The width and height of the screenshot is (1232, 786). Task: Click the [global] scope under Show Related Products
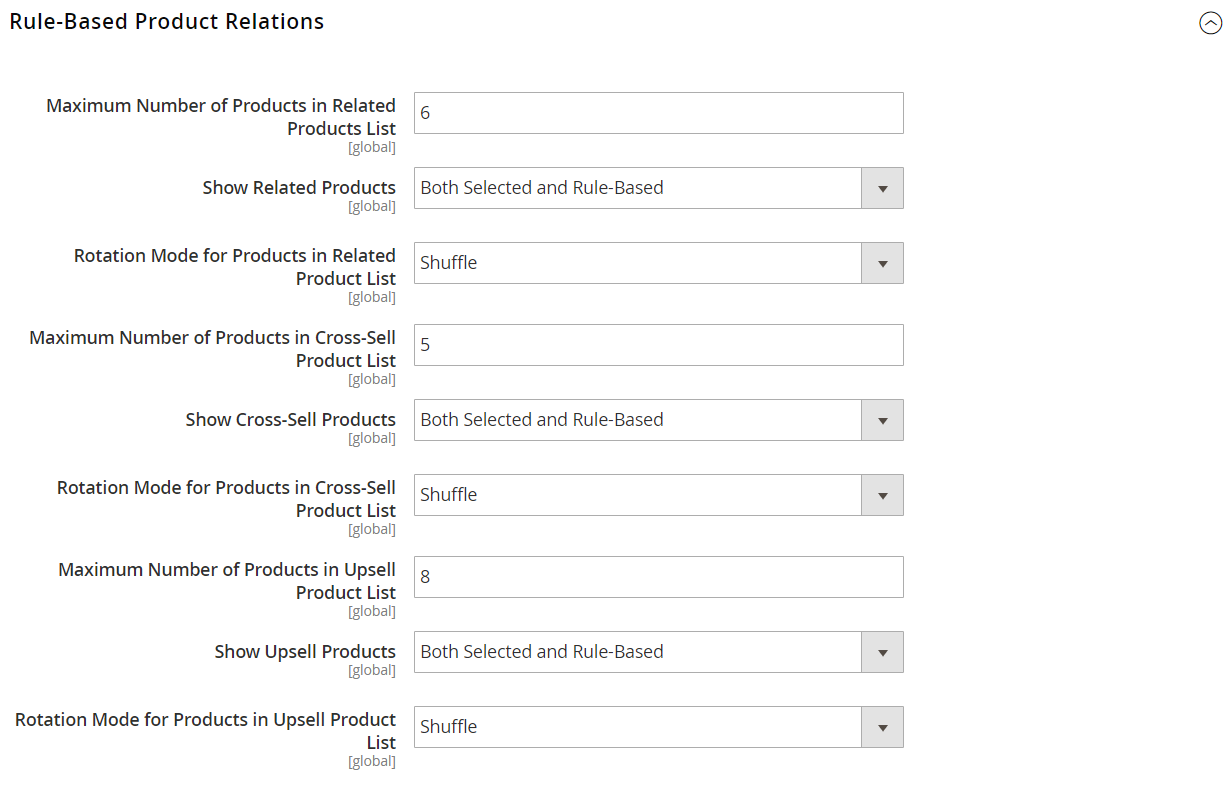tap(372, 207)
